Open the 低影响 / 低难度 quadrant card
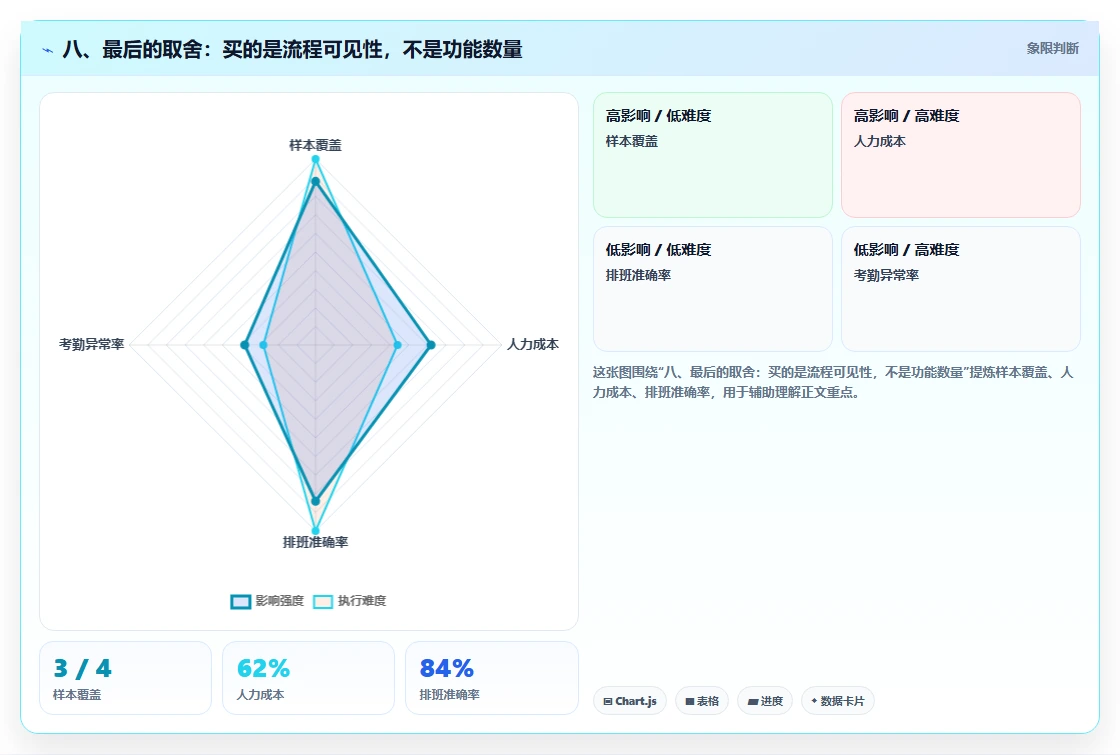Image resolution: width=1120 pixels, height=755 pixels. coord(713,289)
